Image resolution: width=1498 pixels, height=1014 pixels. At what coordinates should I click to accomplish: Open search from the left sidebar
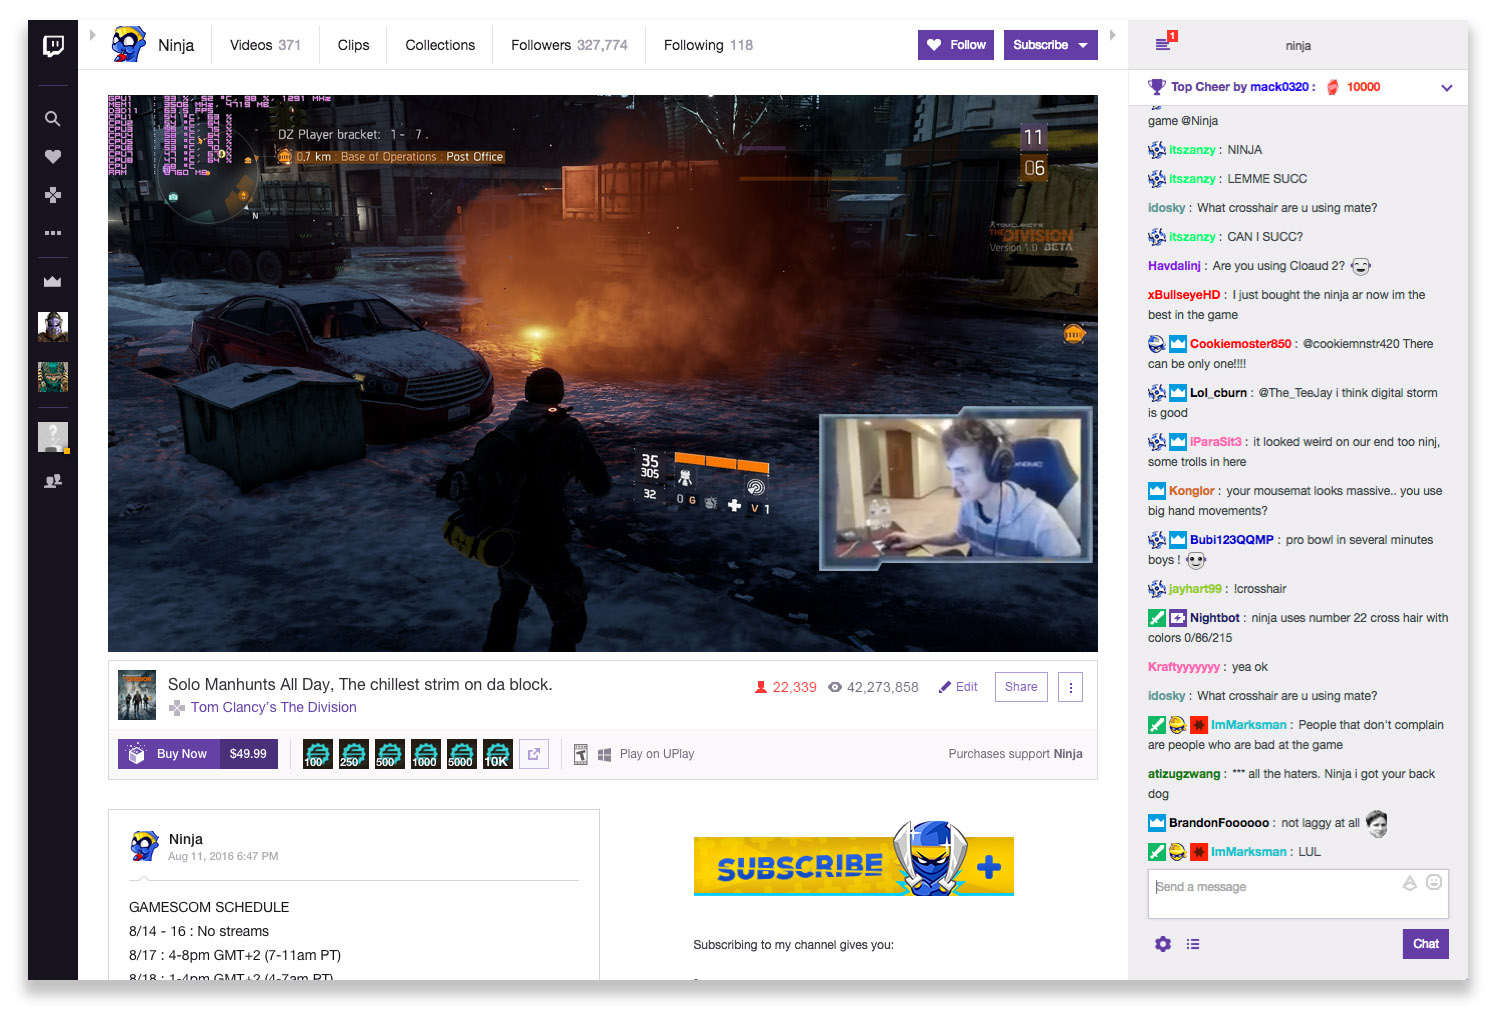53,119
